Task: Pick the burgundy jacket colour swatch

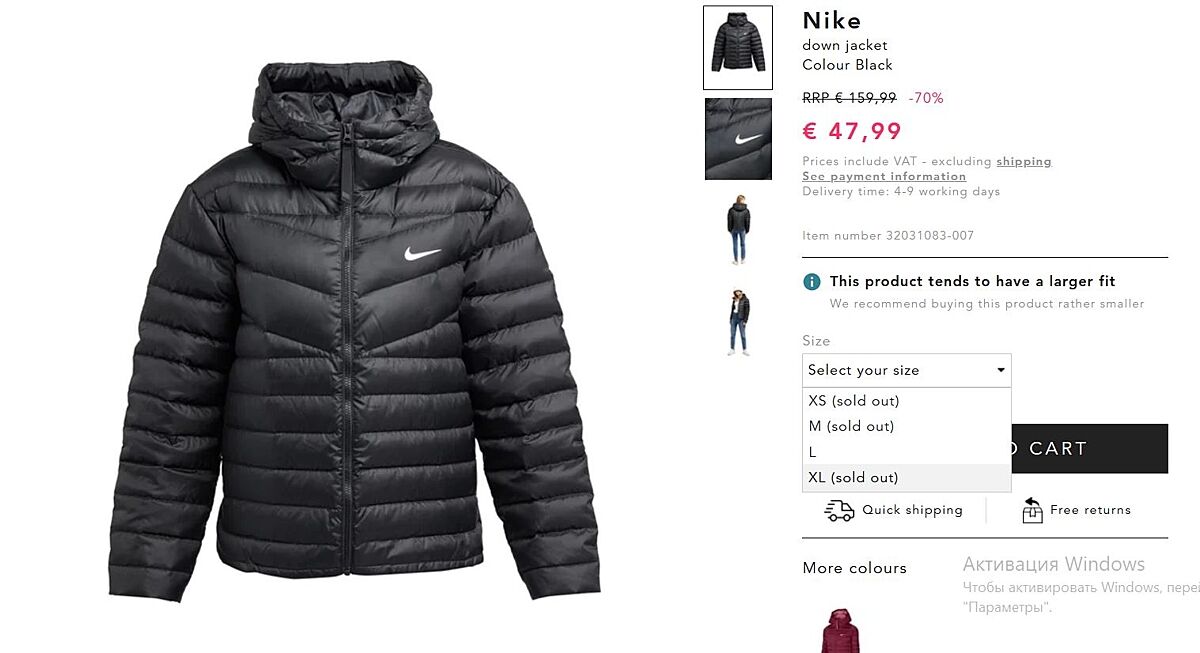Action: tap(841, 630)
